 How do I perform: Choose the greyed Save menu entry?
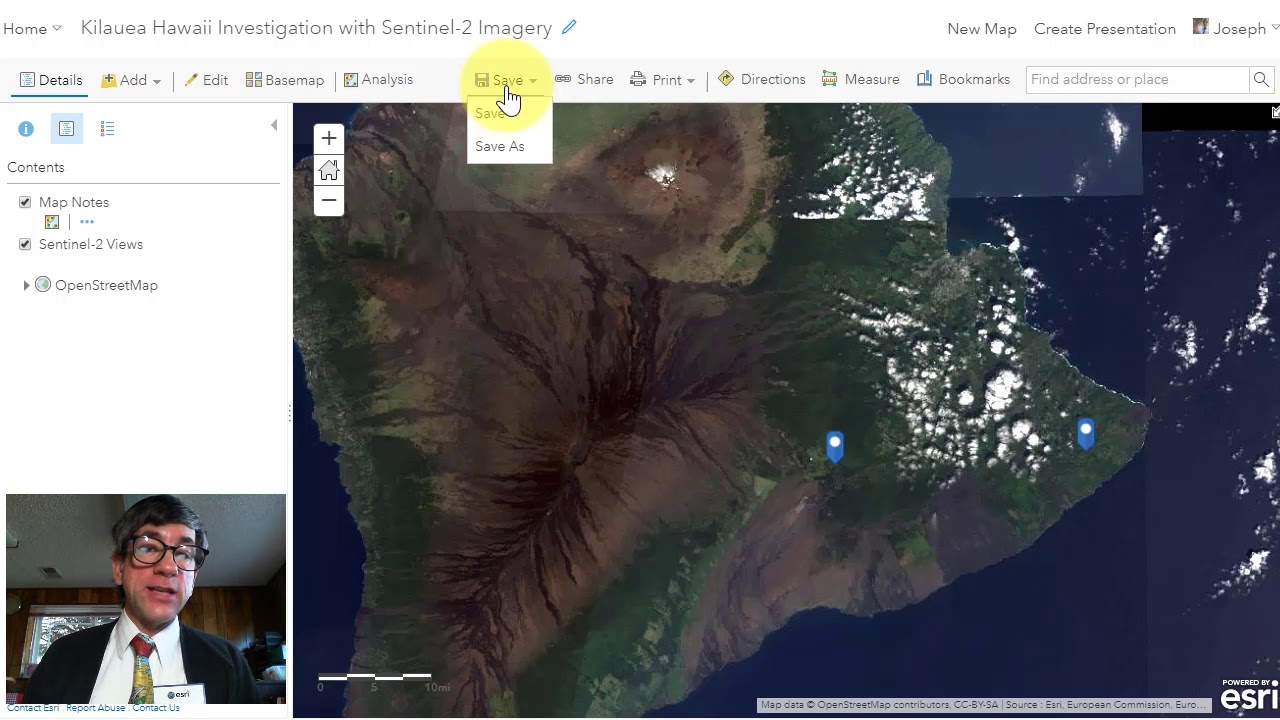(489, 113)
